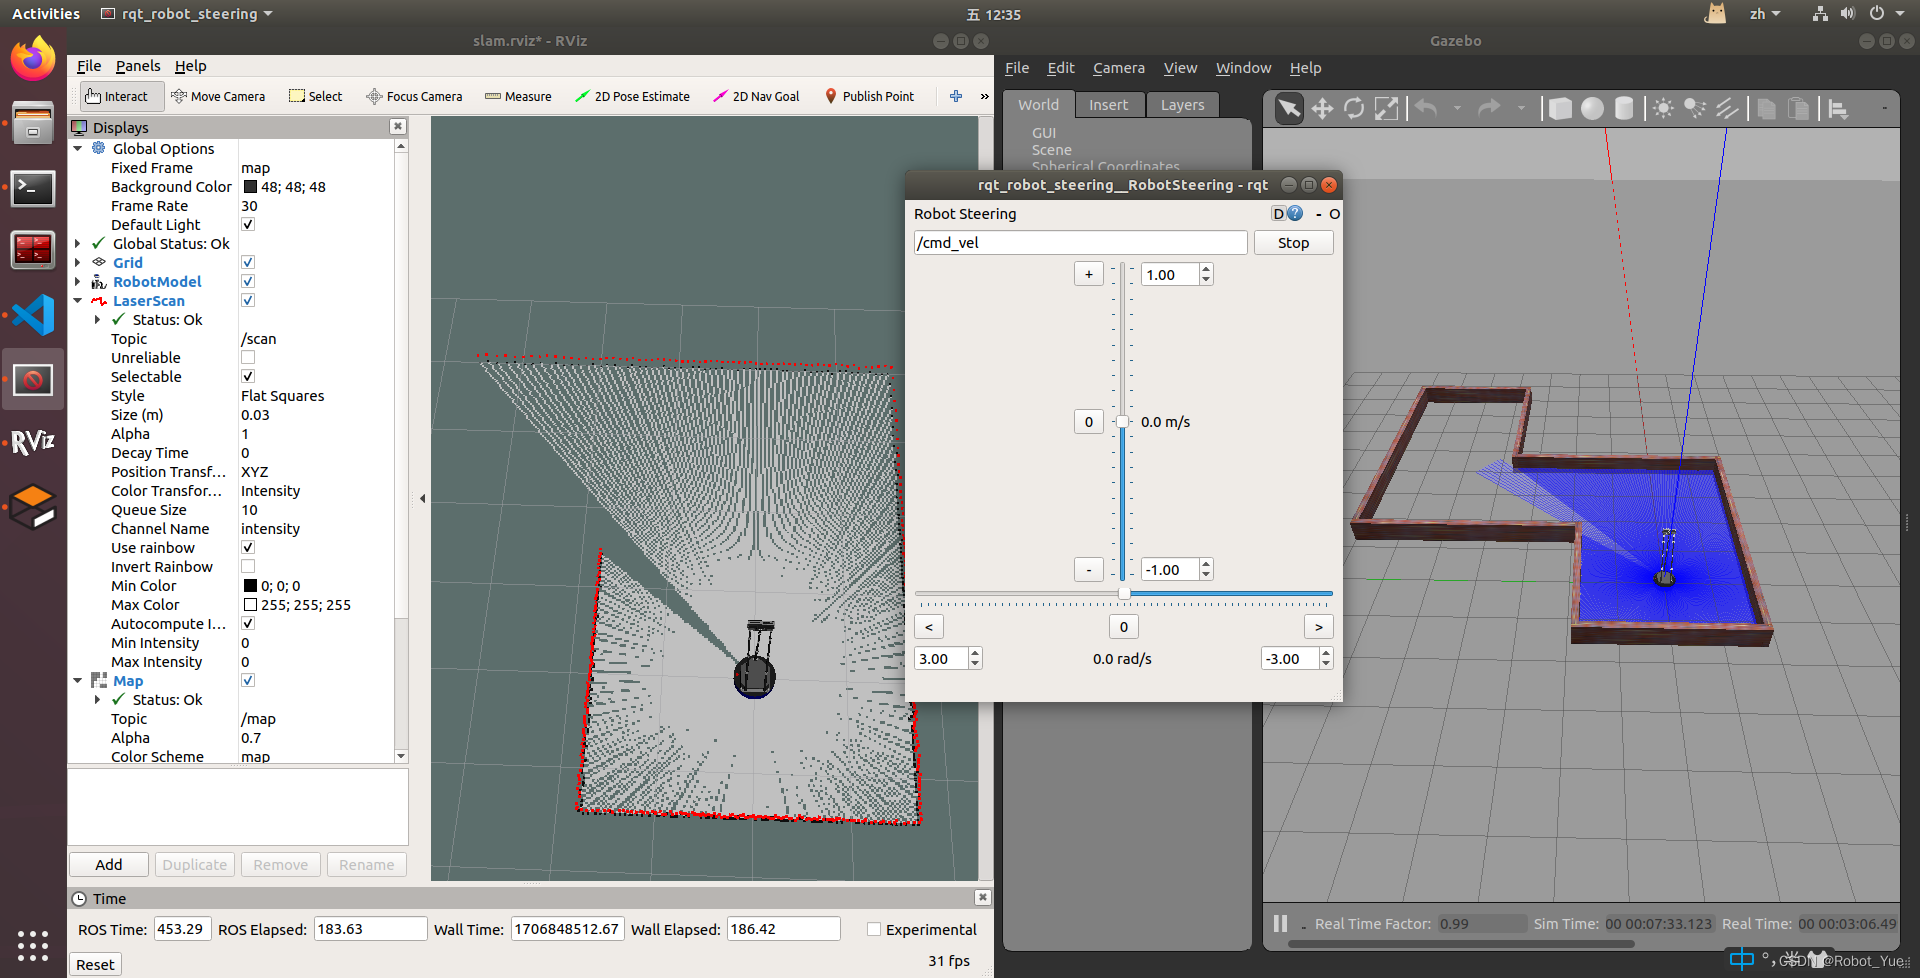Open Terminal from the Ubuntu dock
Screen dimensions: 1920x978
(x=33, y=188)
